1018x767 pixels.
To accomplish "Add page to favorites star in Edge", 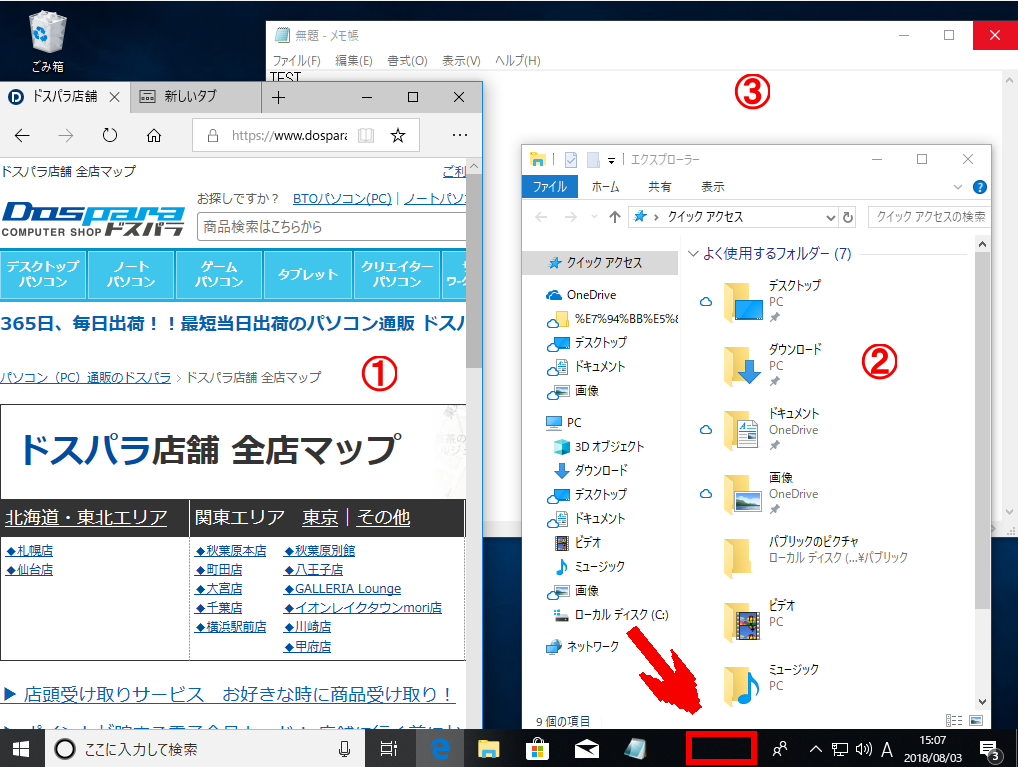I will (x=398, y=135).
